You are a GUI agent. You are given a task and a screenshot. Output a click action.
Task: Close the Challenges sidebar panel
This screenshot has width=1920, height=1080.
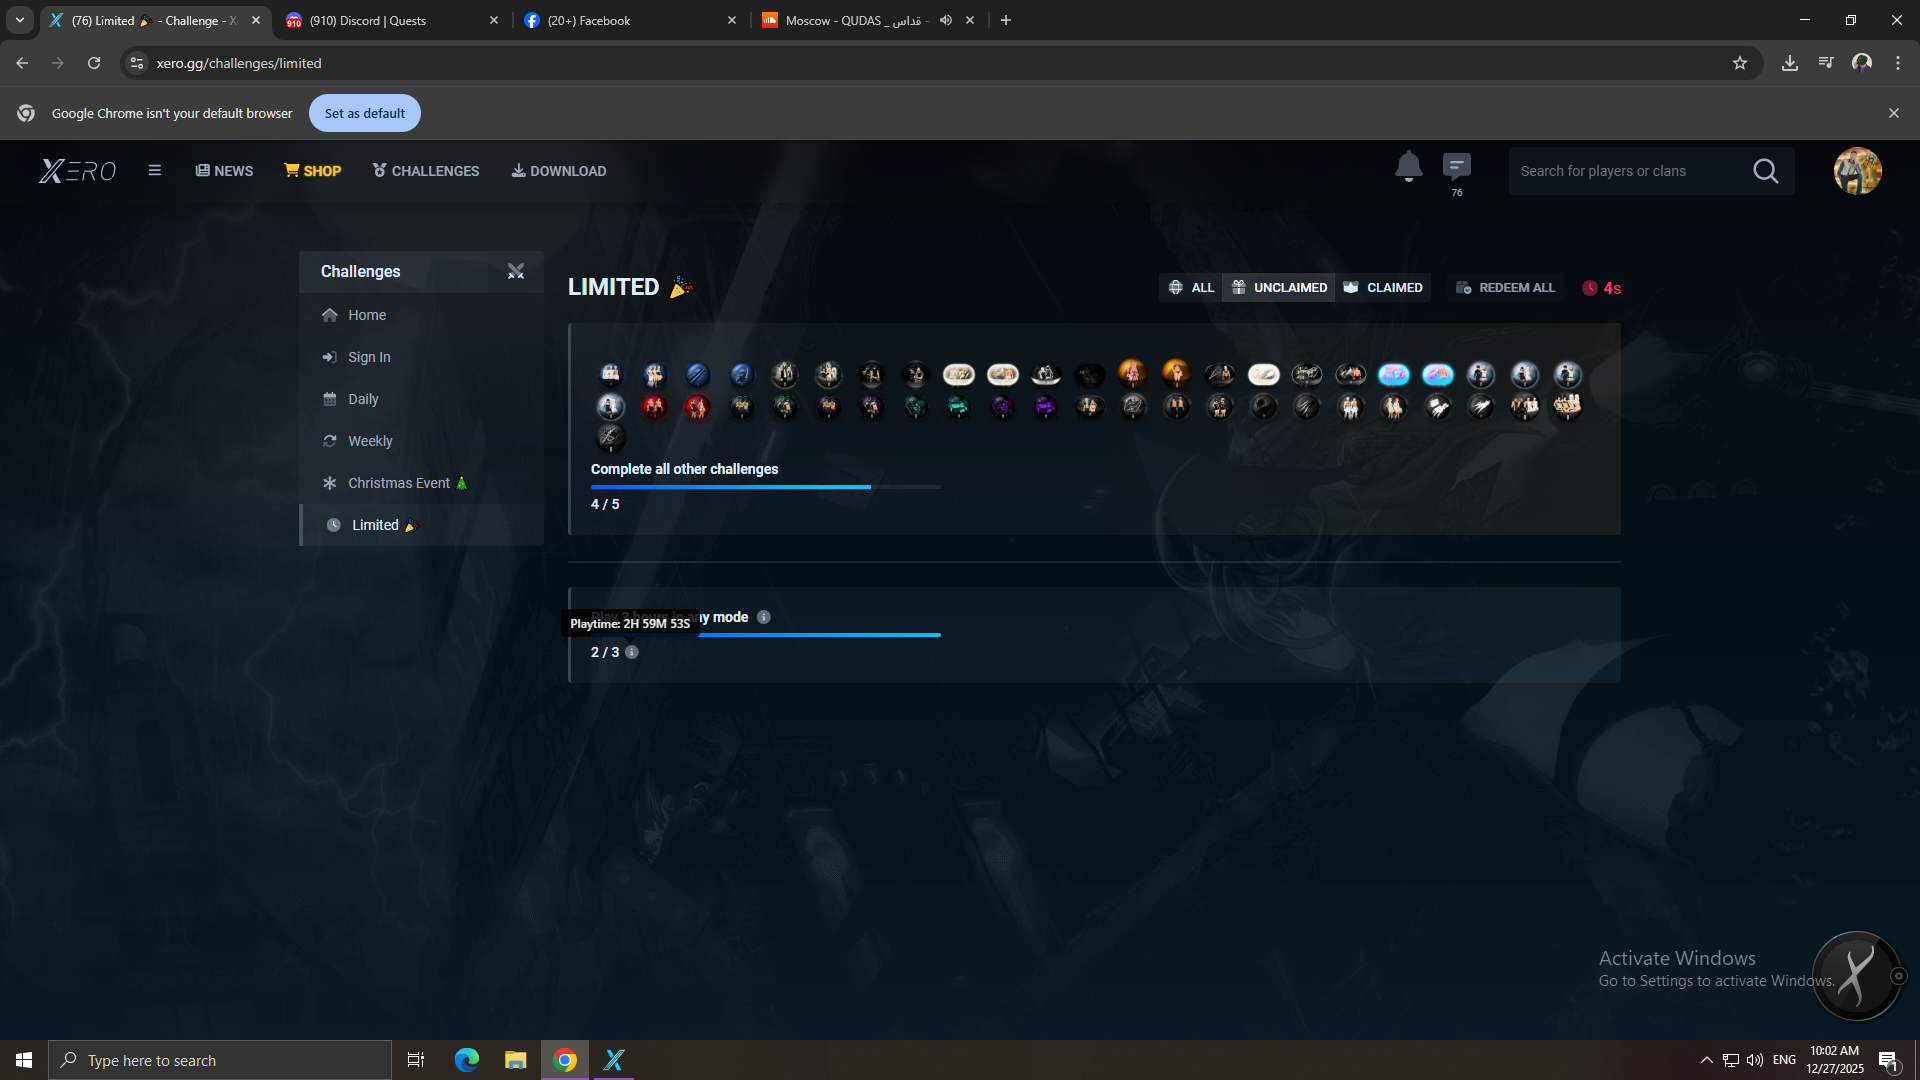(516, 272)
